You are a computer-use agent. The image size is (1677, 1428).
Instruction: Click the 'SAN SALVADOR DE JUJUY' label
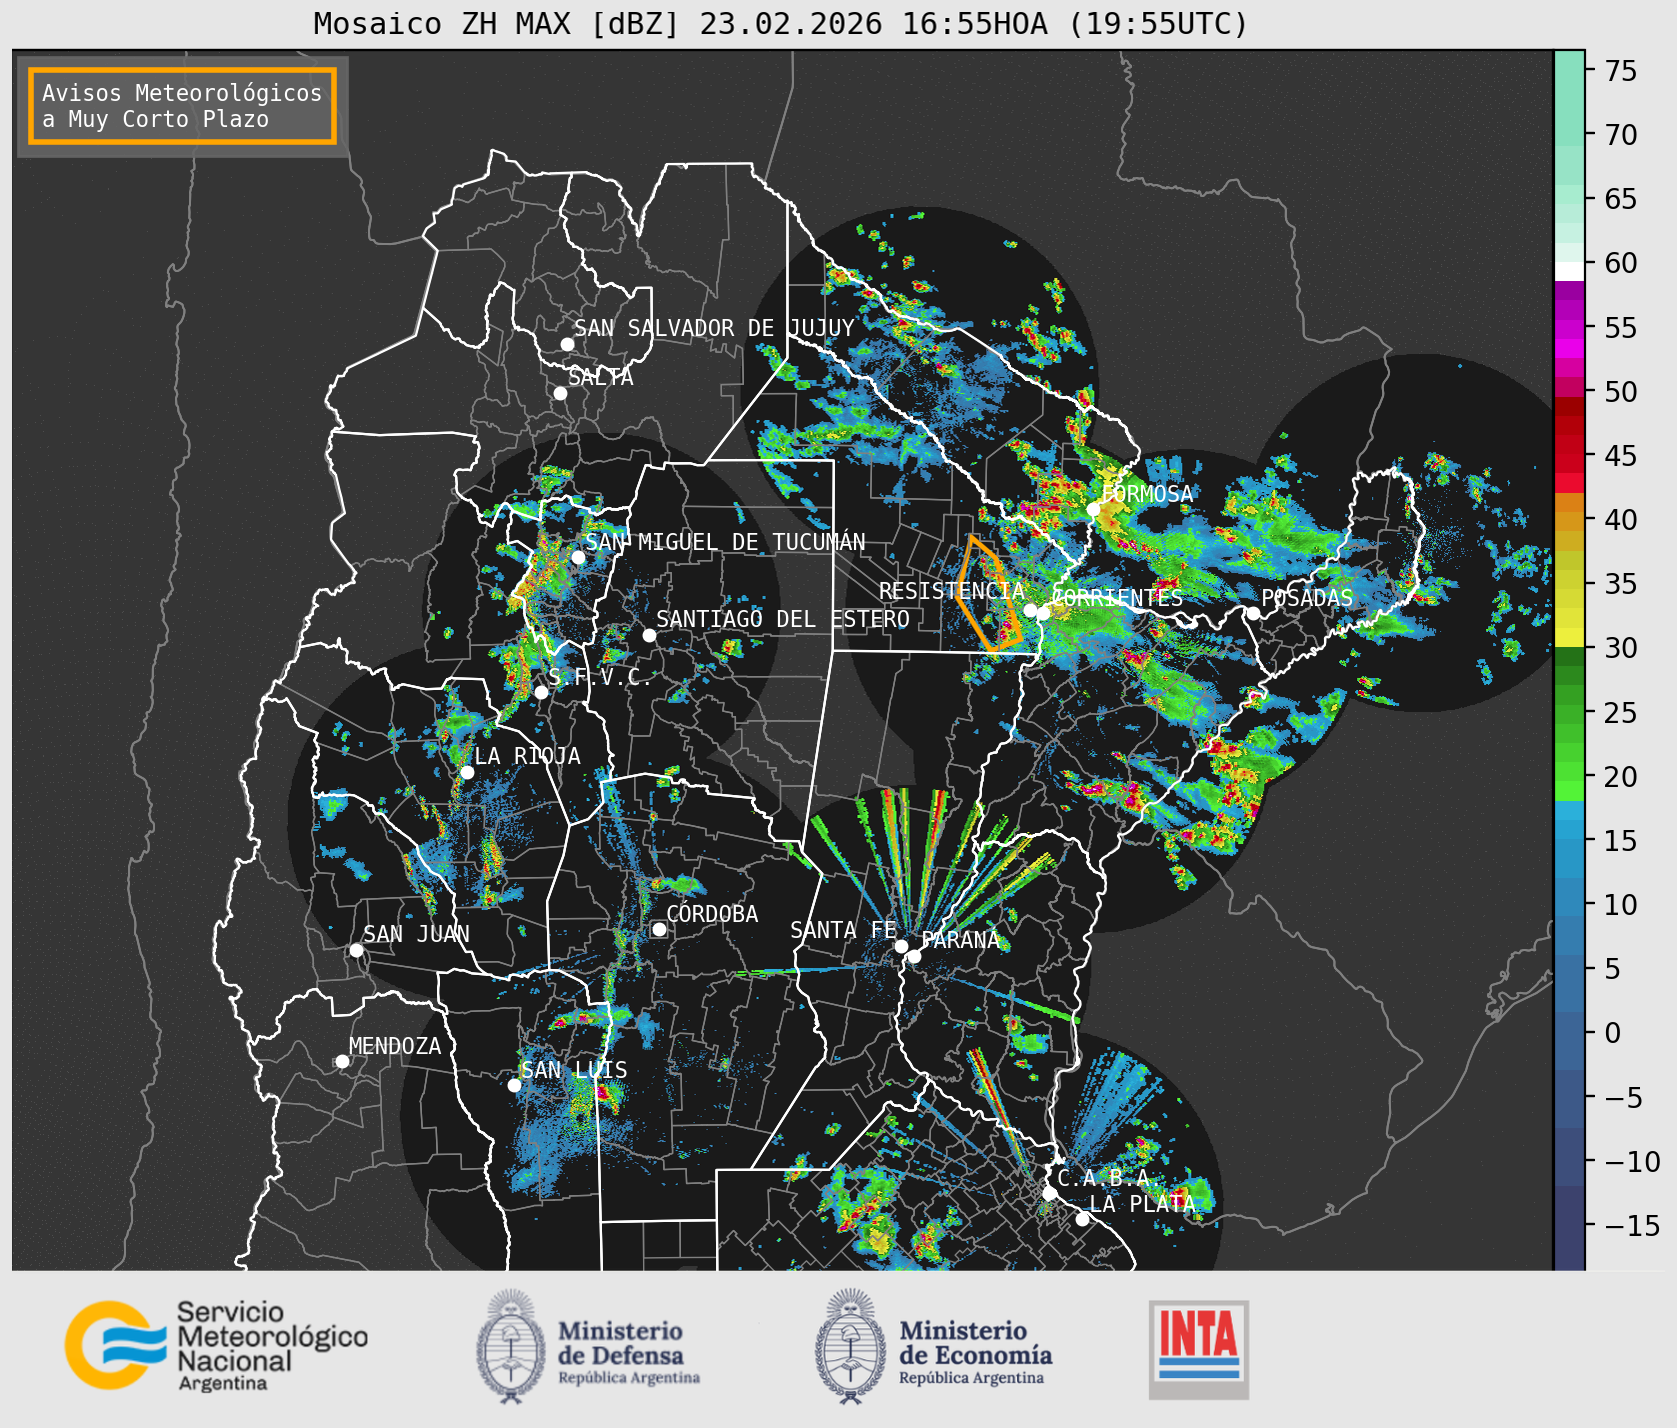click(714, 328)
